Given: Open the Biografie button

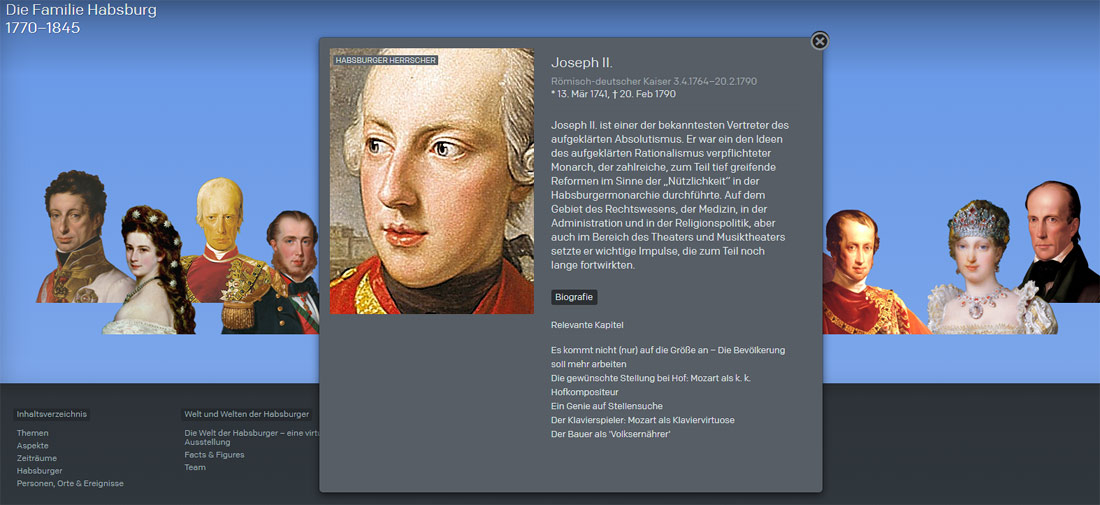Looking at the screenshot, I should pyautogui.click(x=574, y=297).
